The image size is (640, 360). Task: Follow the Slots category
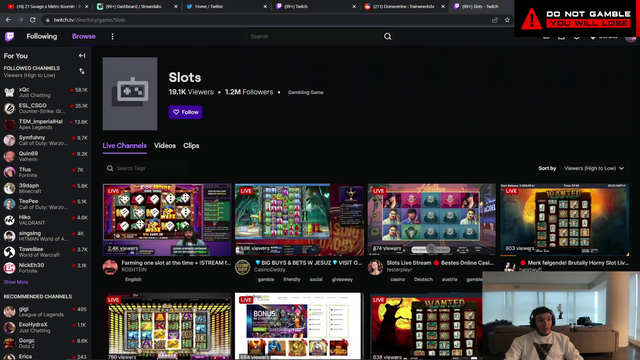click(186, 112)
